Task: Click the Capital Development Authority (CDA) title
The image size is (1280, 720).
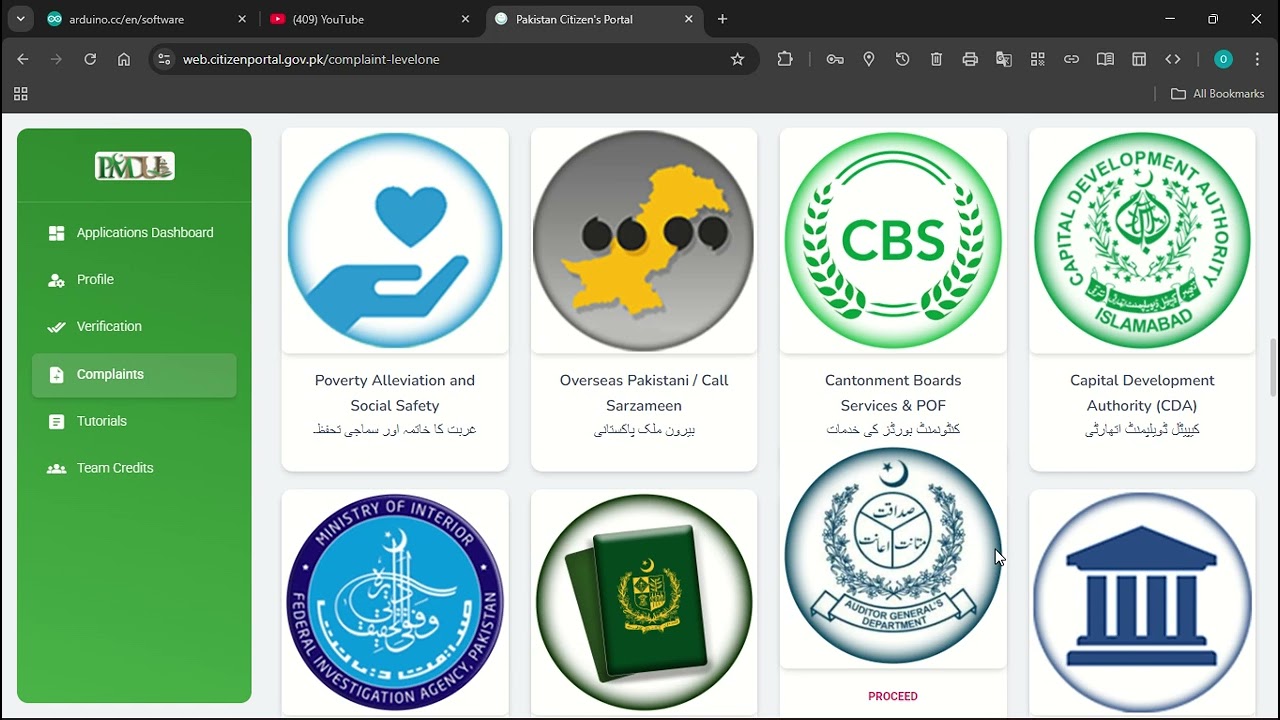Action: tap(1142, 393)
